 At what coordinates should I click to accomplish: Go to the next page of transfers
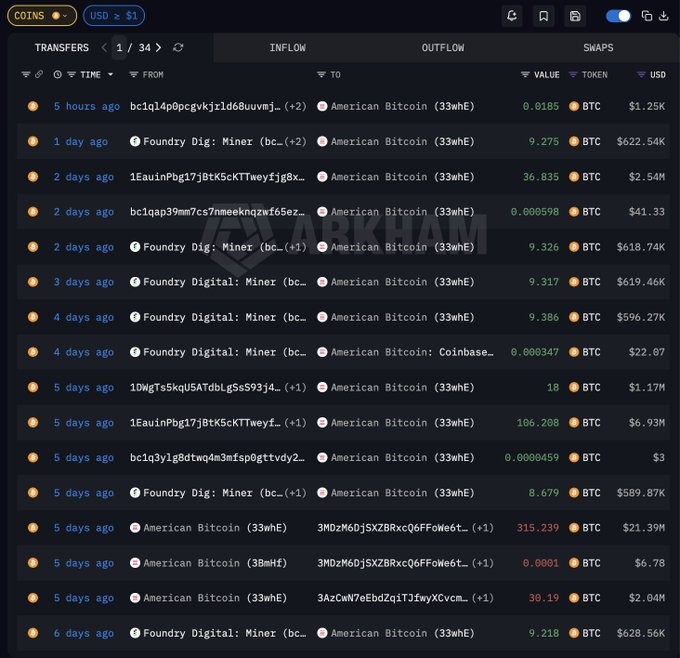pyautogui.click(x=158, y=48)
